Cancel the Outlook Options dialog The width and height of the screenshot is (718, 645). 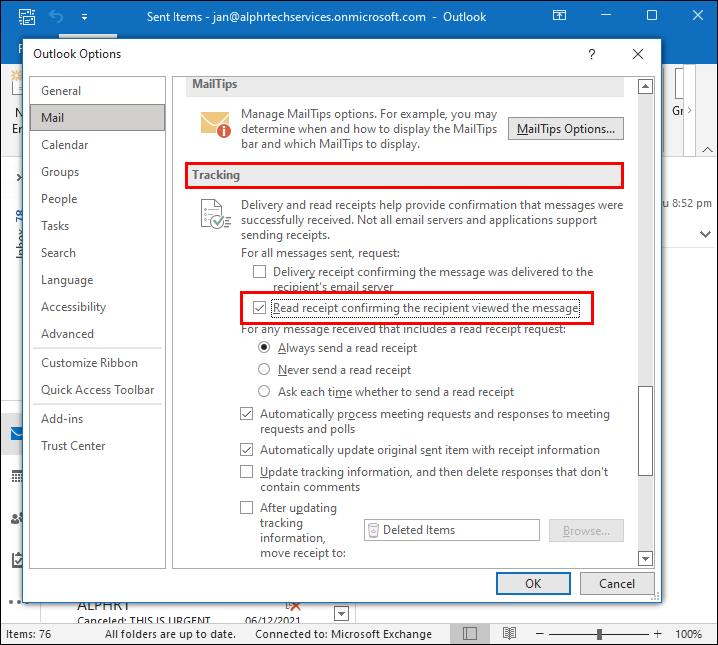pyautogui.click(x=617, y=583)
